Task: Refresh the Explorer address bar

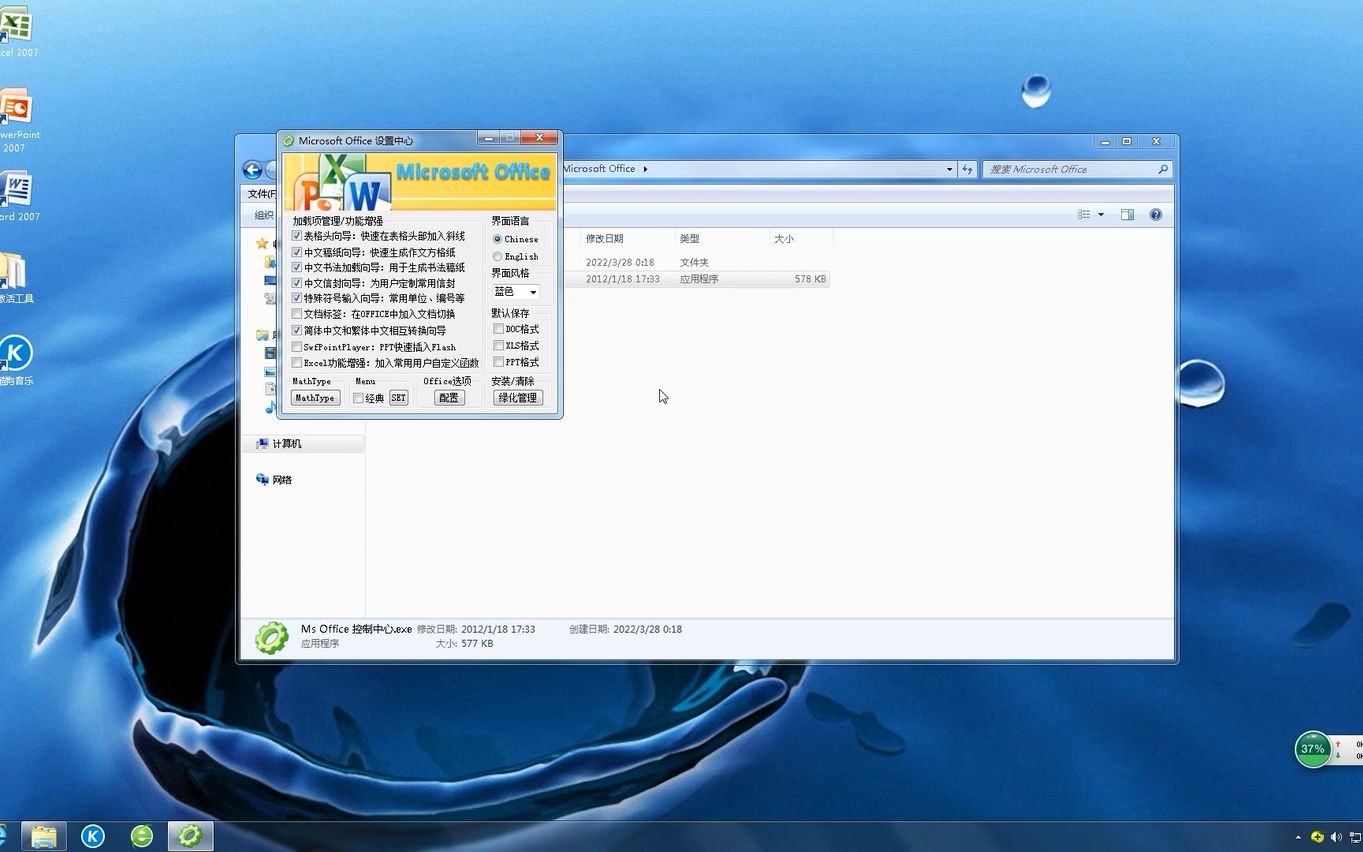Action: pyautogui.click(x=967, y=169)
